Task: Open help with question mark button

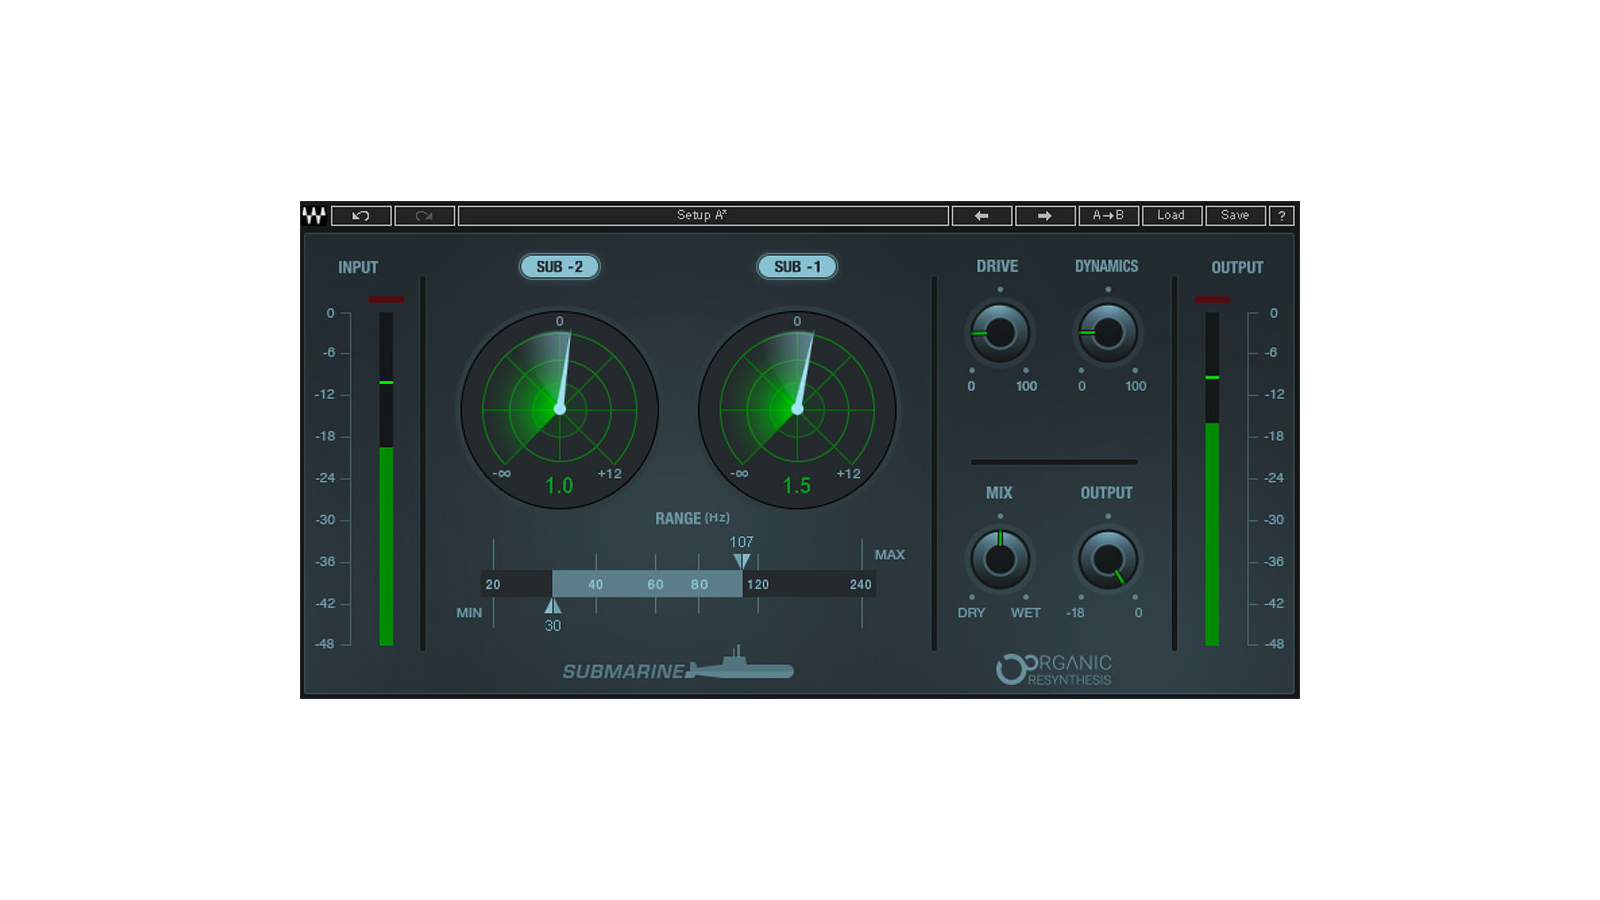Action: 1281,215
